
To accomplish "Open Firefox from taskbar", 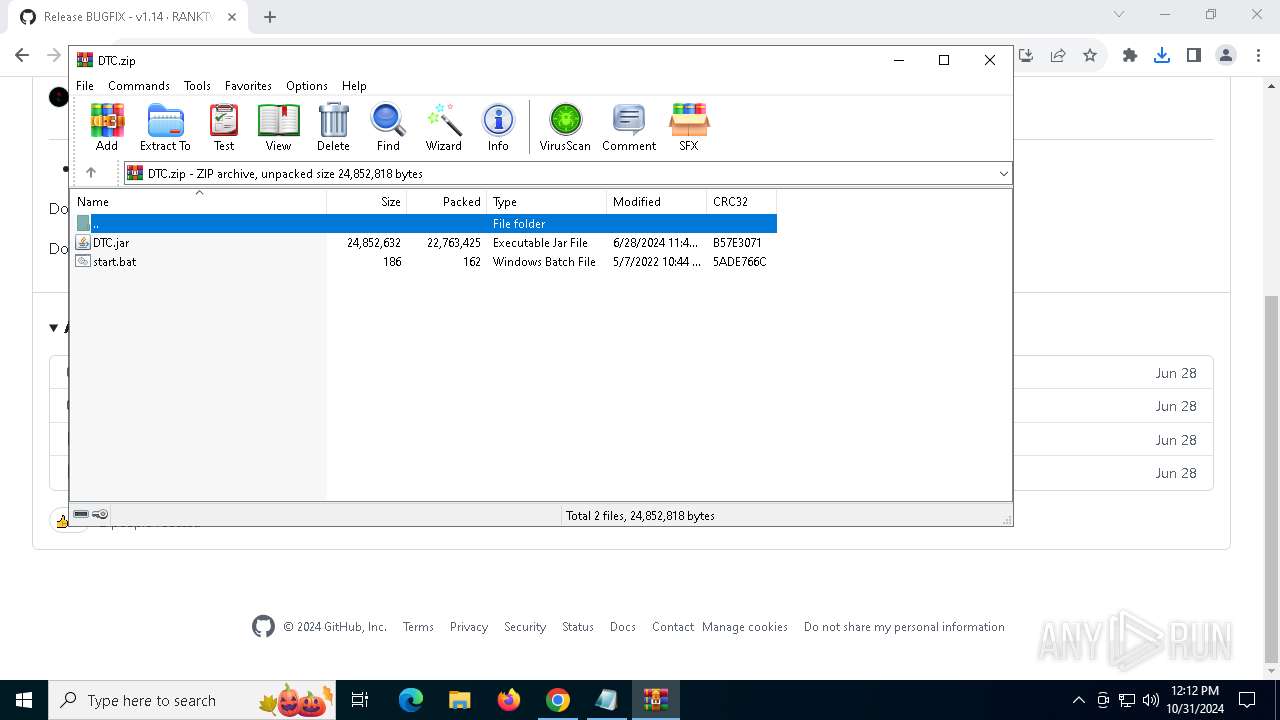I will 509,700.
